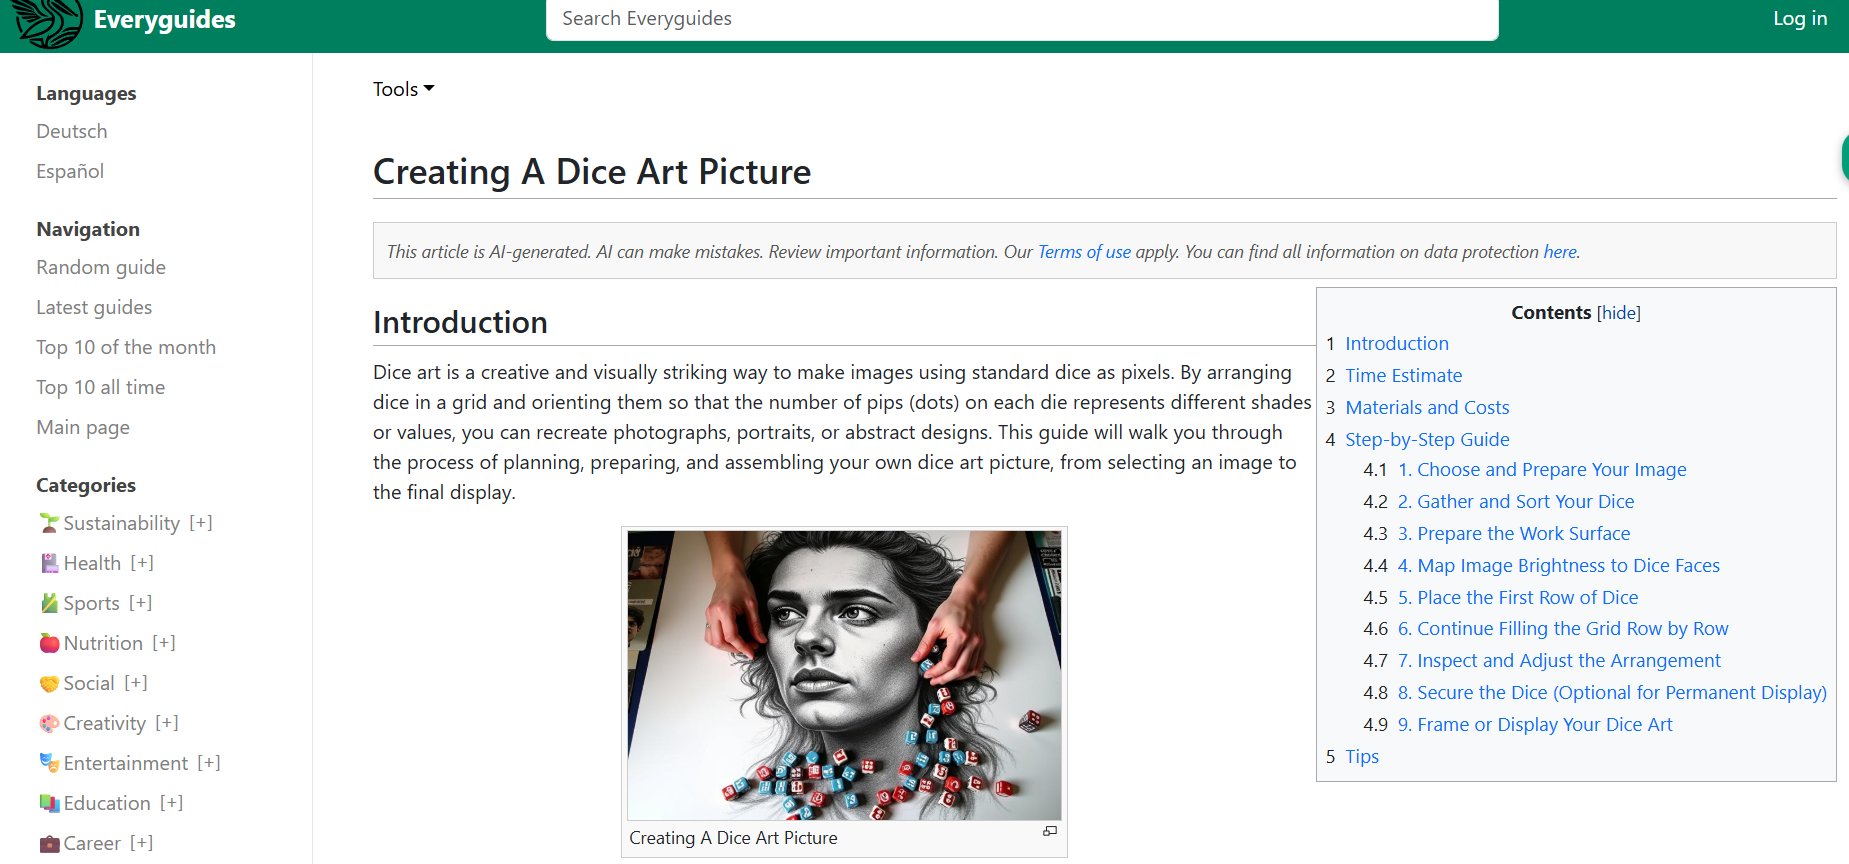This screenshot has width=1849, height=864.
Task: Click the Nutrition apple icon
Action: pyautogui.click(x=49, y=643)
